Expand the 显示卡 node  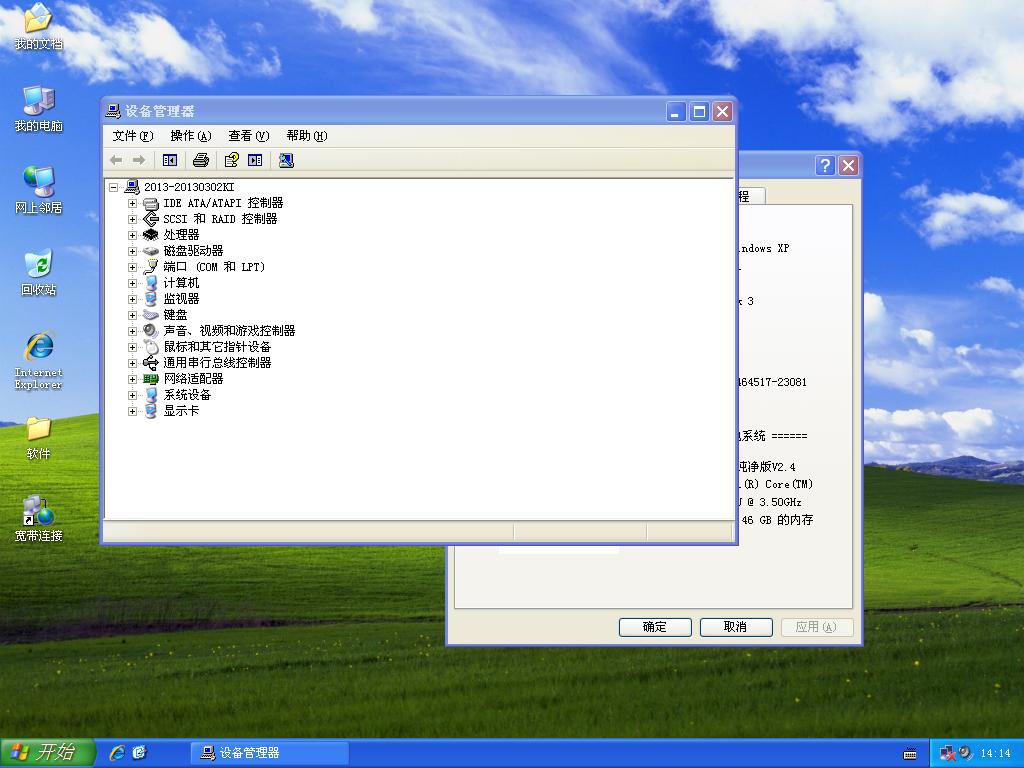click(x=133, y=411)
